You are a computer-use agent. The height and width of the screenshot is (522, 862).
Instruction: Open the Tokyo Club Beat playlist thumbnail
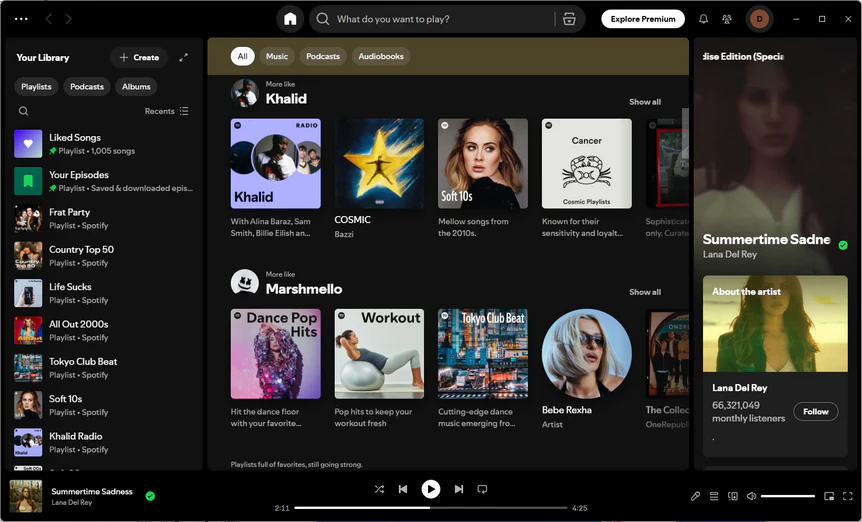(482, 353)
